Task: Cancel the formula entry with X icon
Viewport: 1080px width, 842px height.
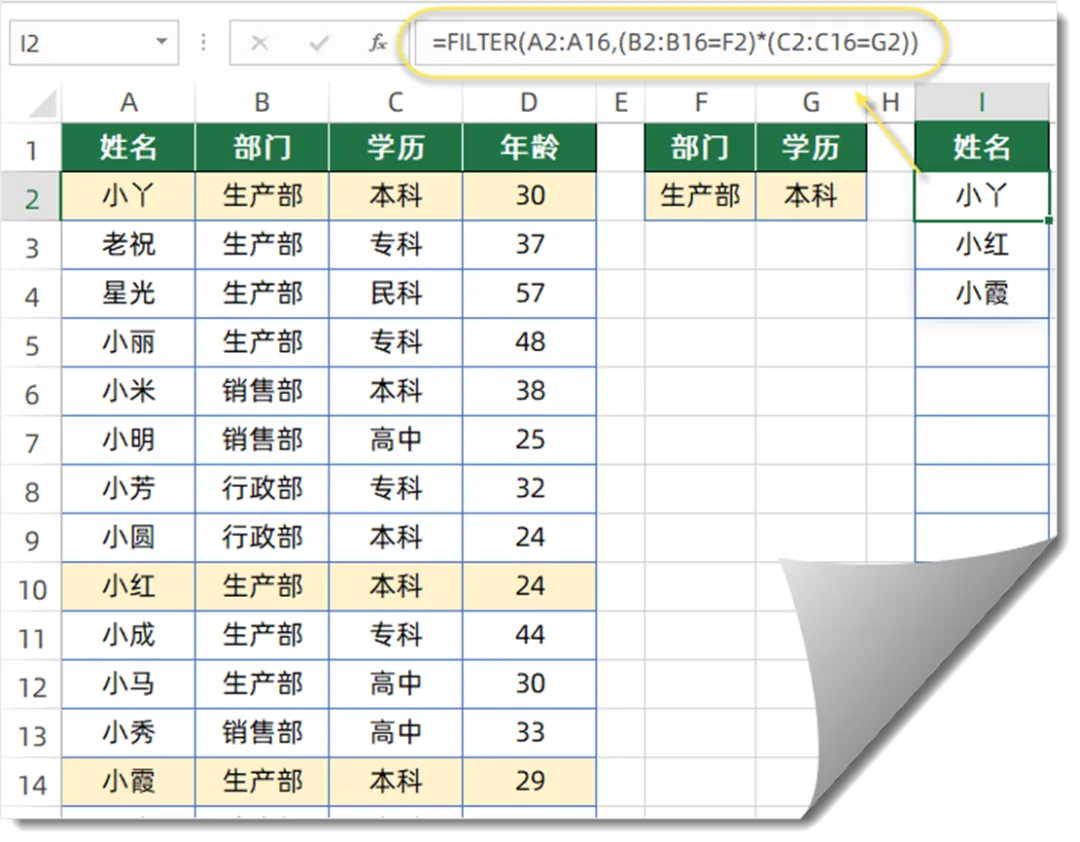Action: coord(260,43)
